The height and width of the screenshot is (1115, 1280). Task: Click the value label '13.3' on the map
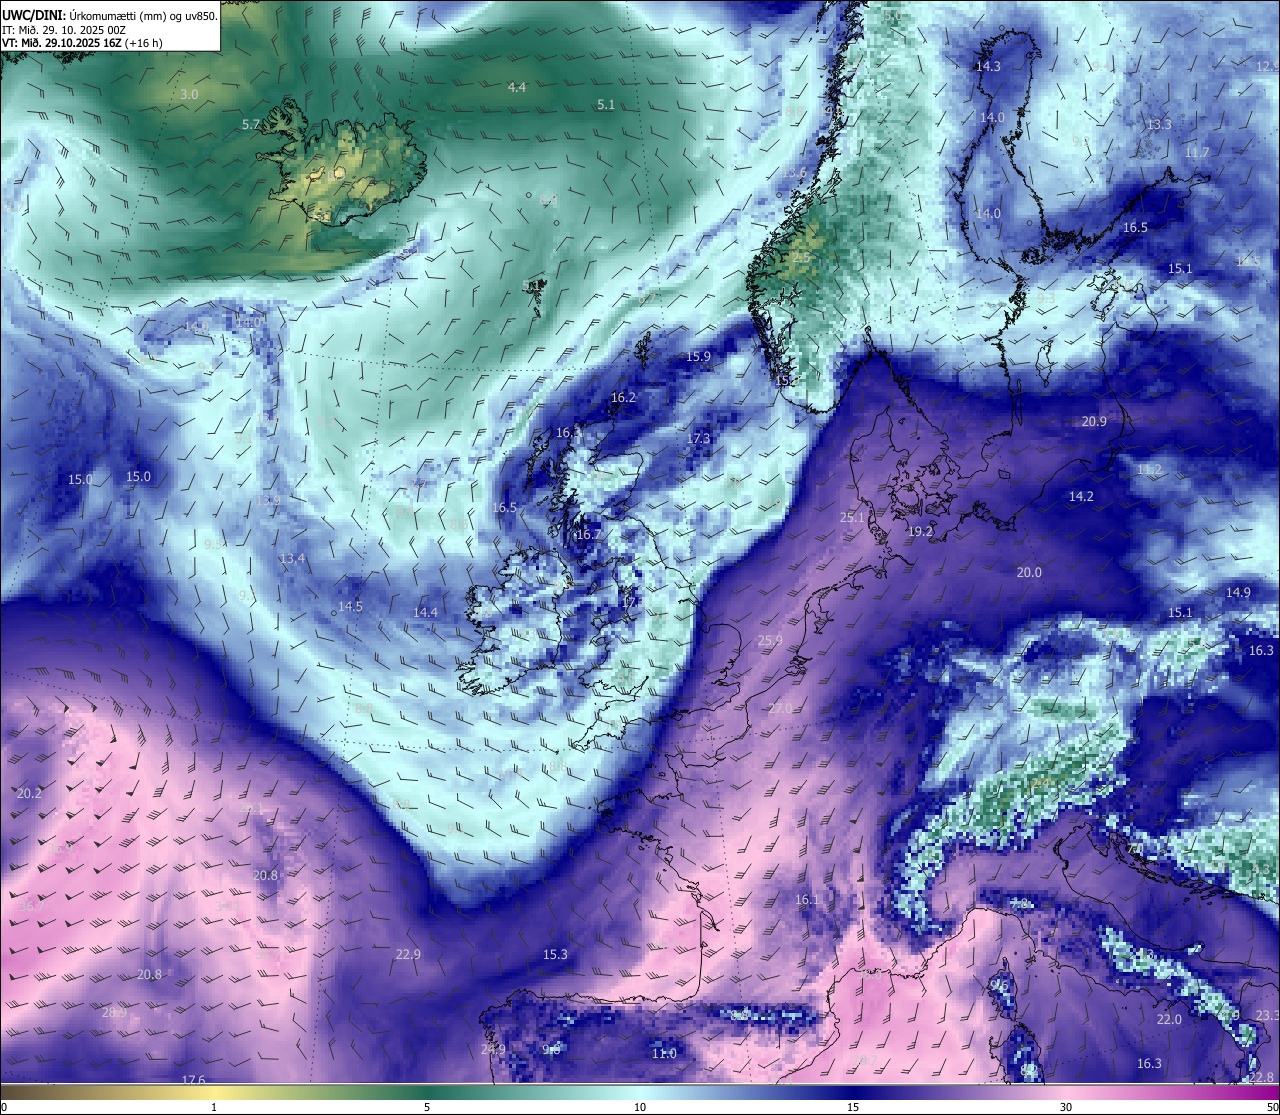pyautogui.click(x=1159, y=125)
